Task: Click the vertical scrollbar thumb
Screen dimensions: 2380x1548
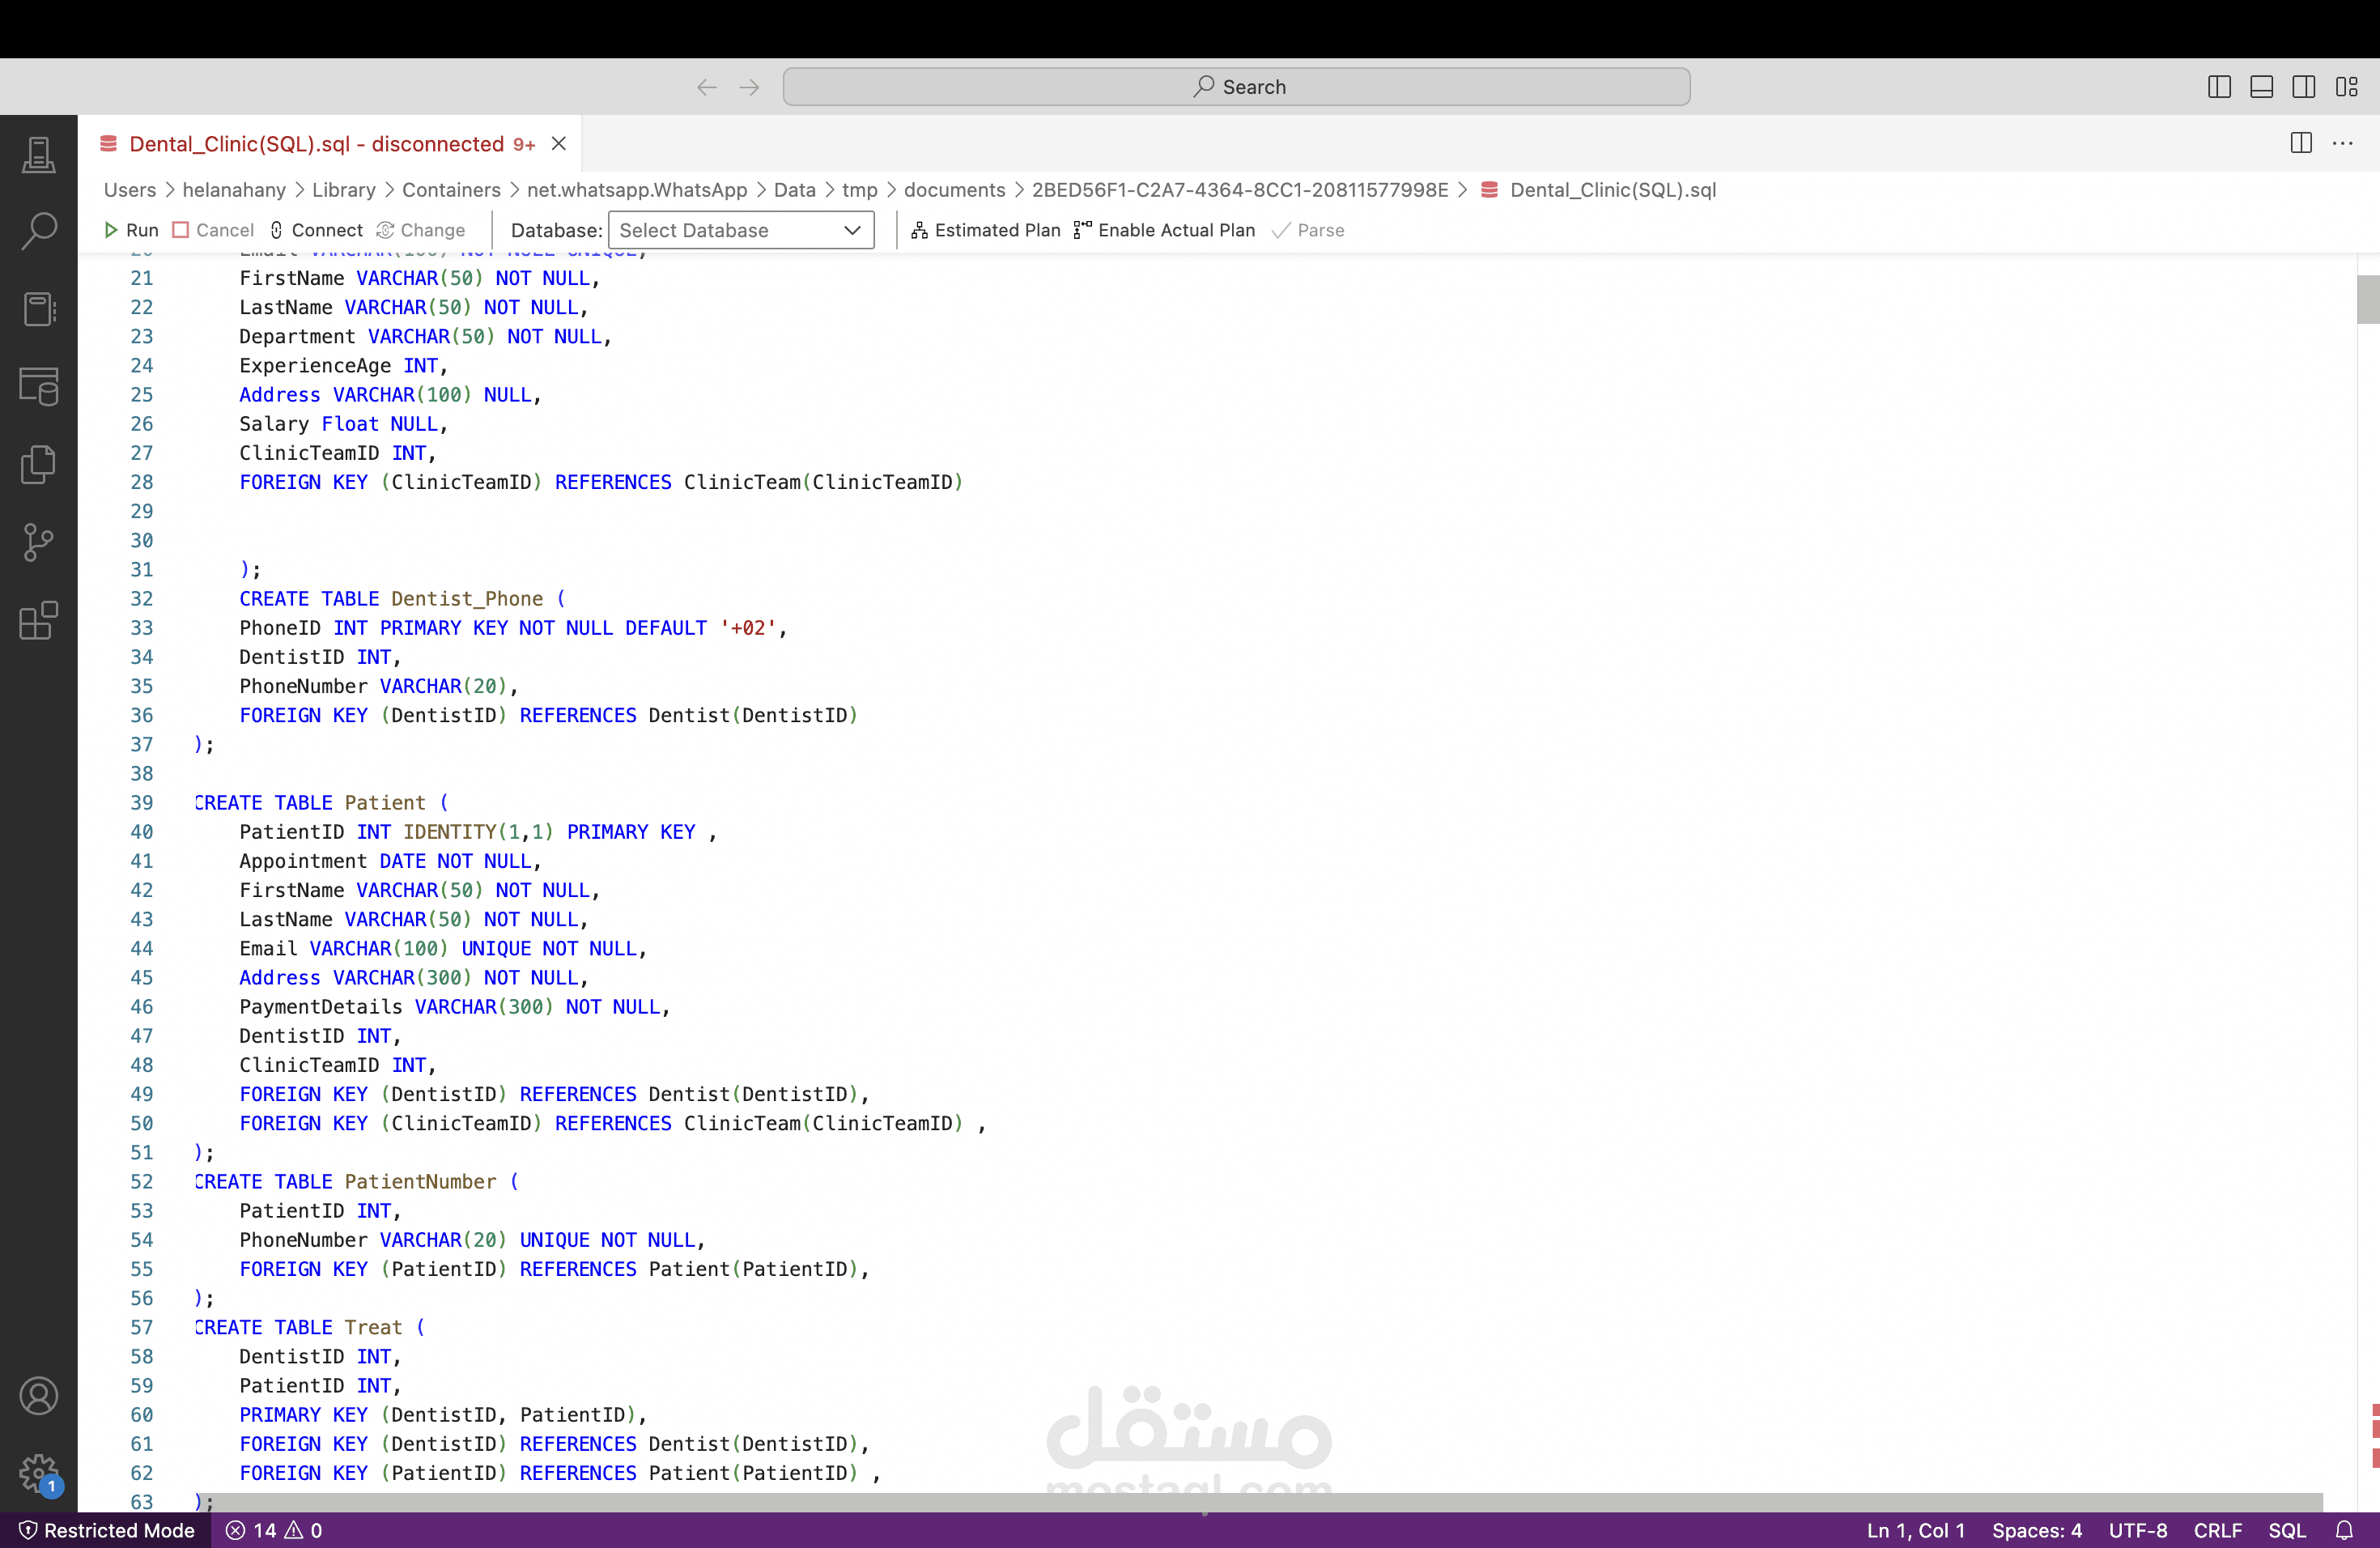Action: [x=2367, y=299]
